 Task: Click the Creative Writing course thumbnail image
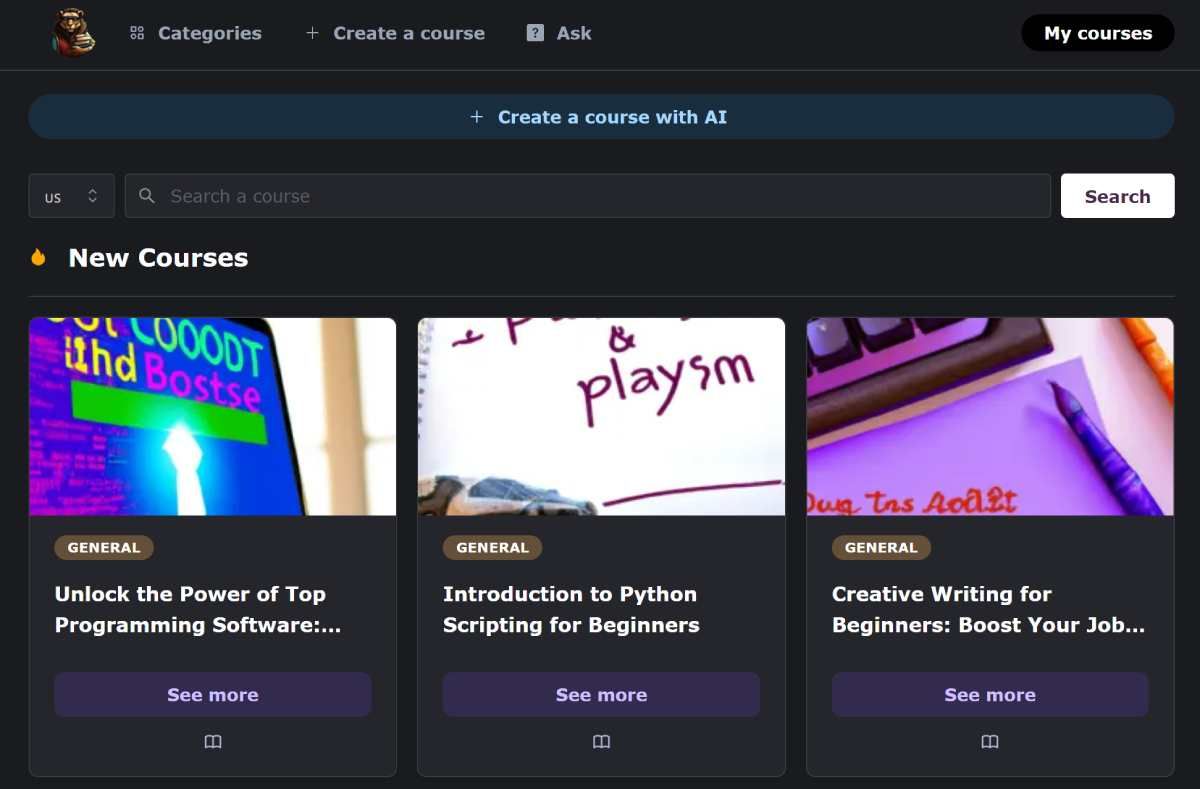(989, 416)
